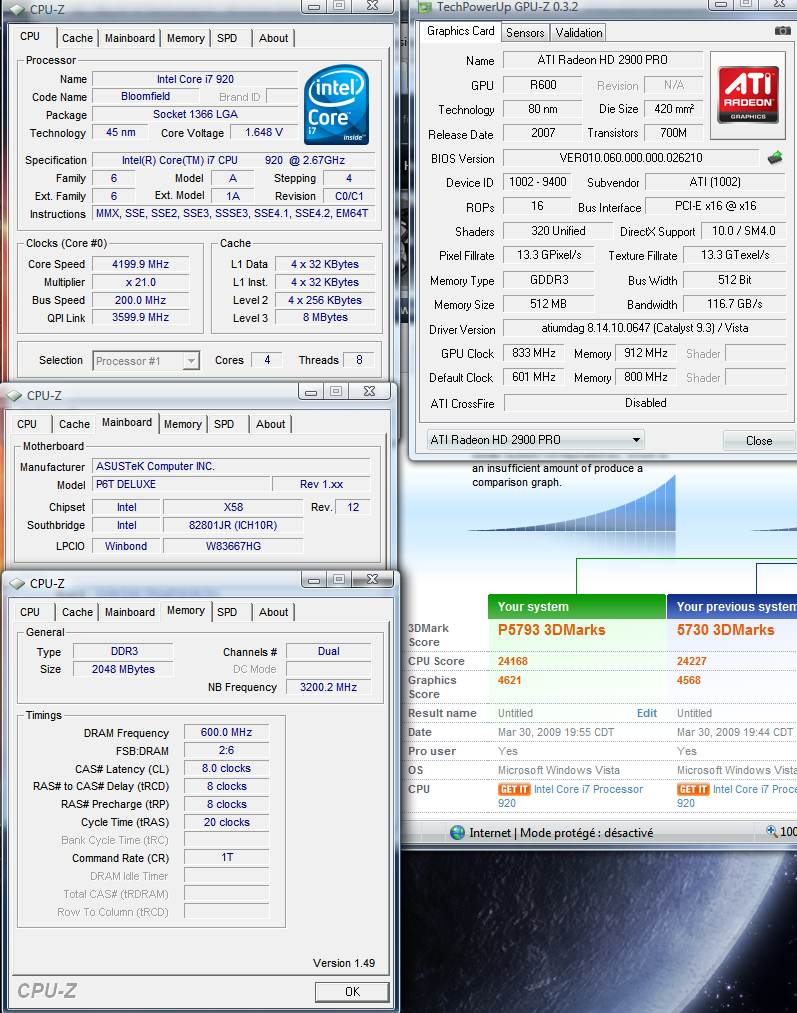Click the Driver Version field in GPU-Z
The image size is (797, 1013).
[645, 328]
